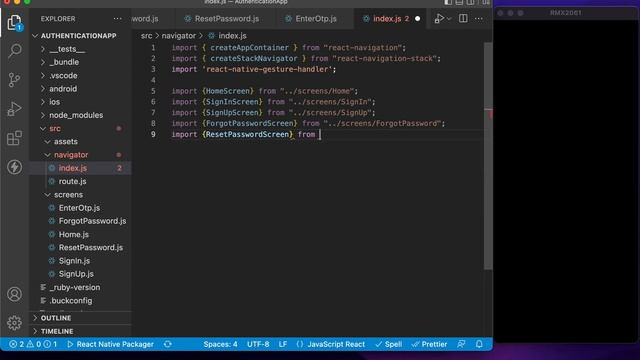Open Run and Debug view
The height and width of the screenshot is (360, 640).
[x=14, y=109]
